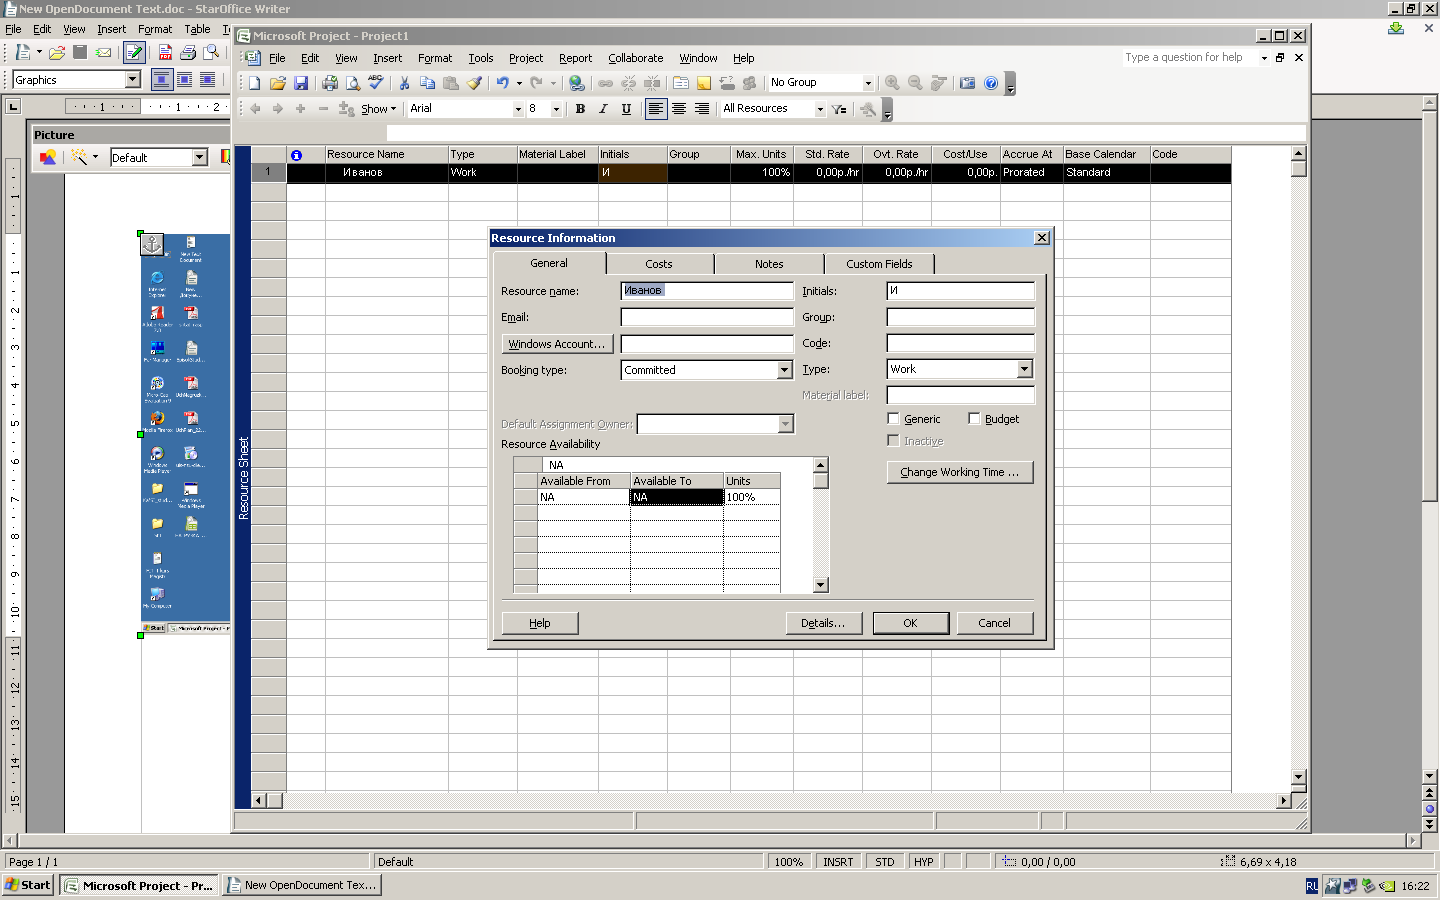Image resolution: width=1440 pixels, height=900 pixels.
Task: Switch to the Notes tab
Action: [x=769, y=264]
